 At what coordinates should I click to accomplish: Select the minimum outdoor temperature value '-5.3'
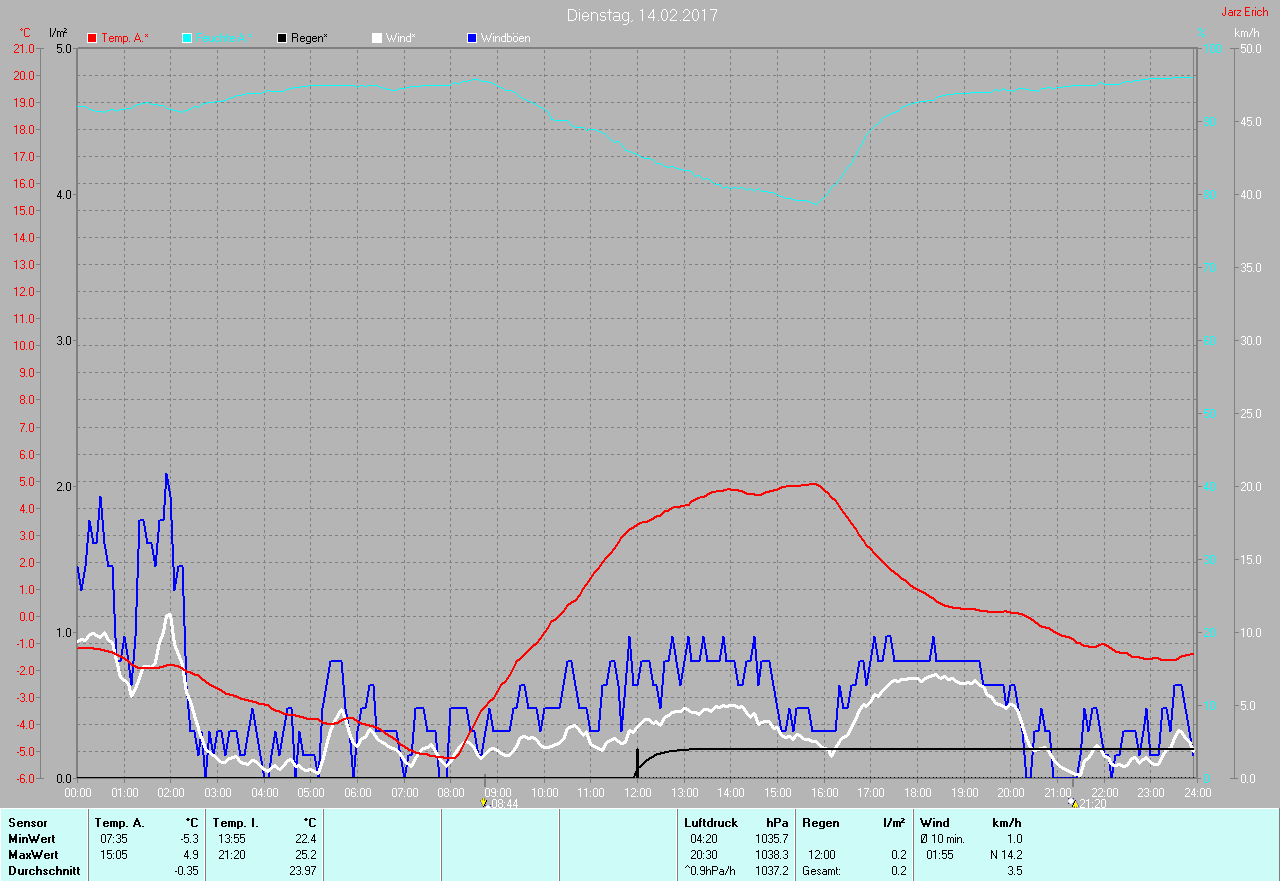(188, 839)
